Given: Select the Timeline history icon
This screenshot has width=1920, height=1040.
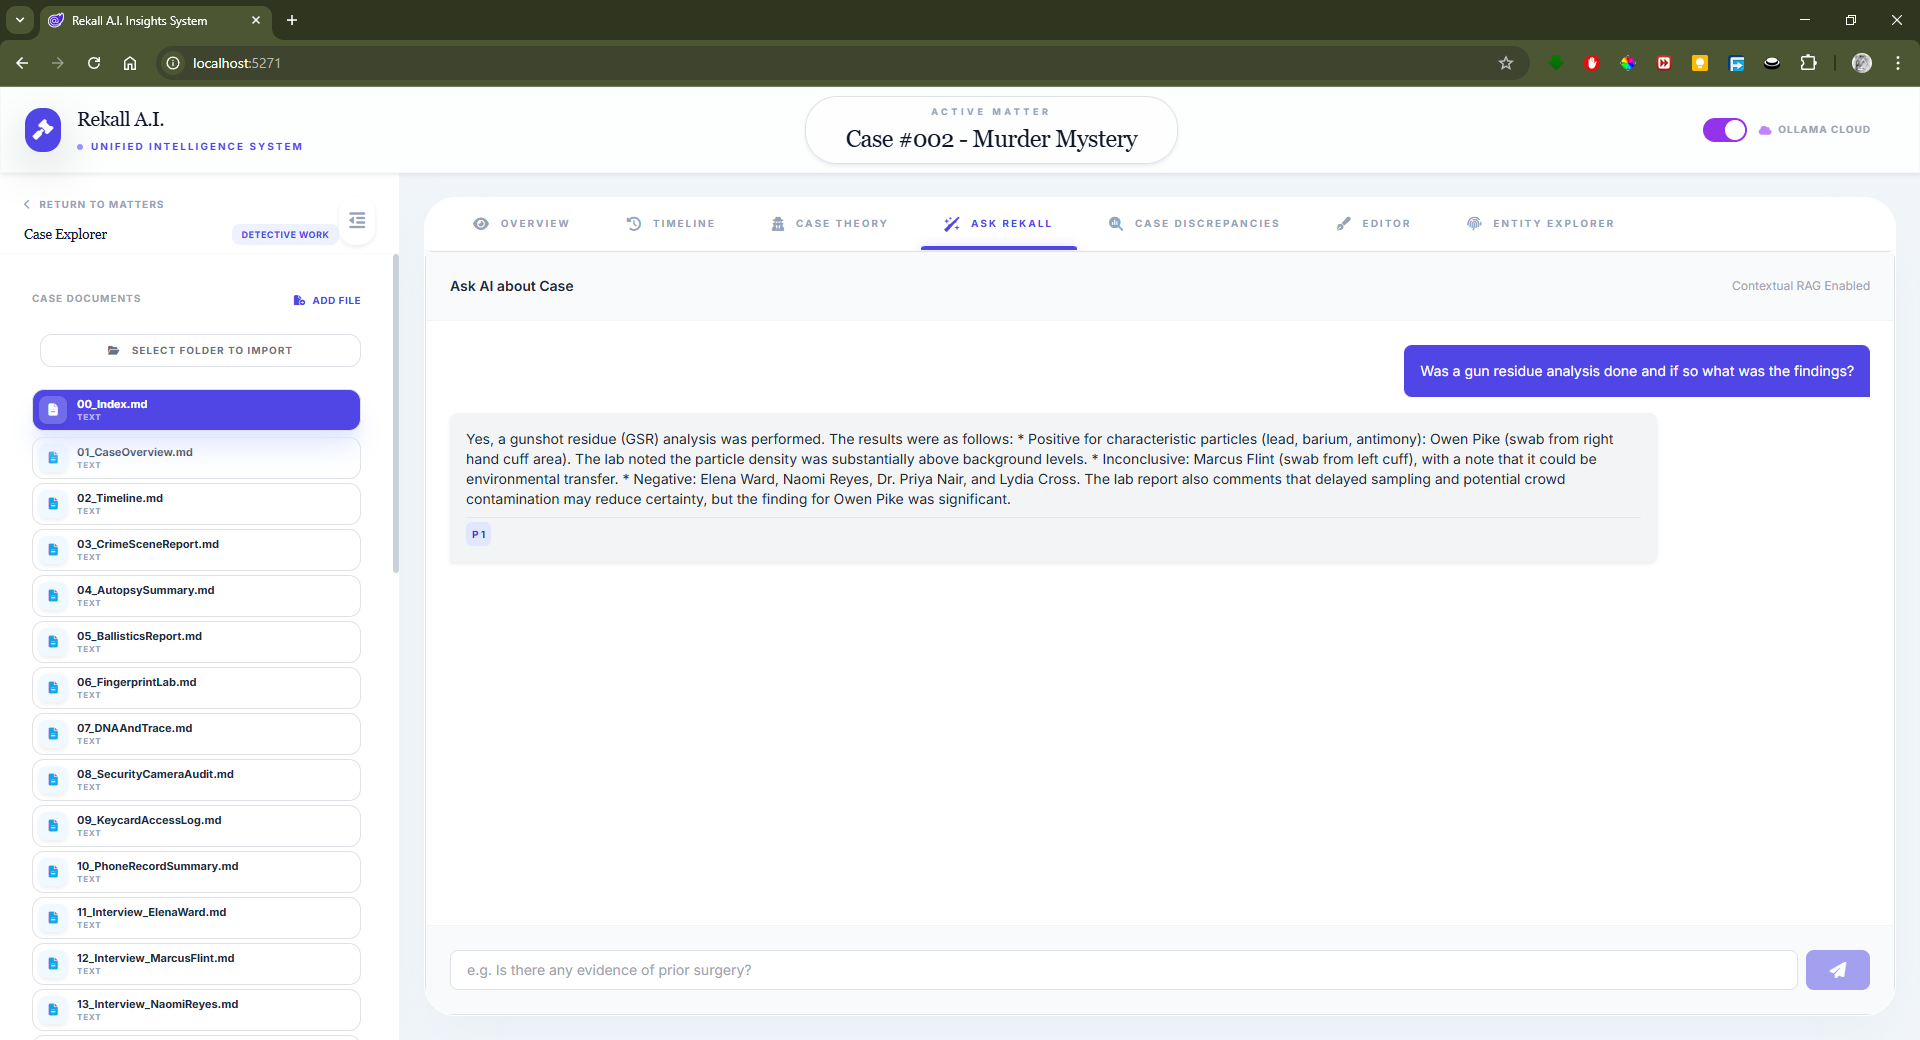Looking at the screenshot, I should pyautogui.click(x=634, y=224).
